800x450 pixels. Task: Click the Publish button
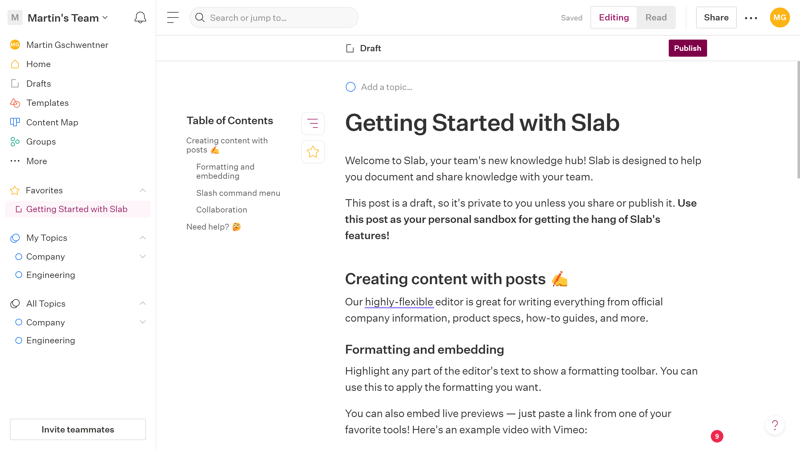(687, 48)
